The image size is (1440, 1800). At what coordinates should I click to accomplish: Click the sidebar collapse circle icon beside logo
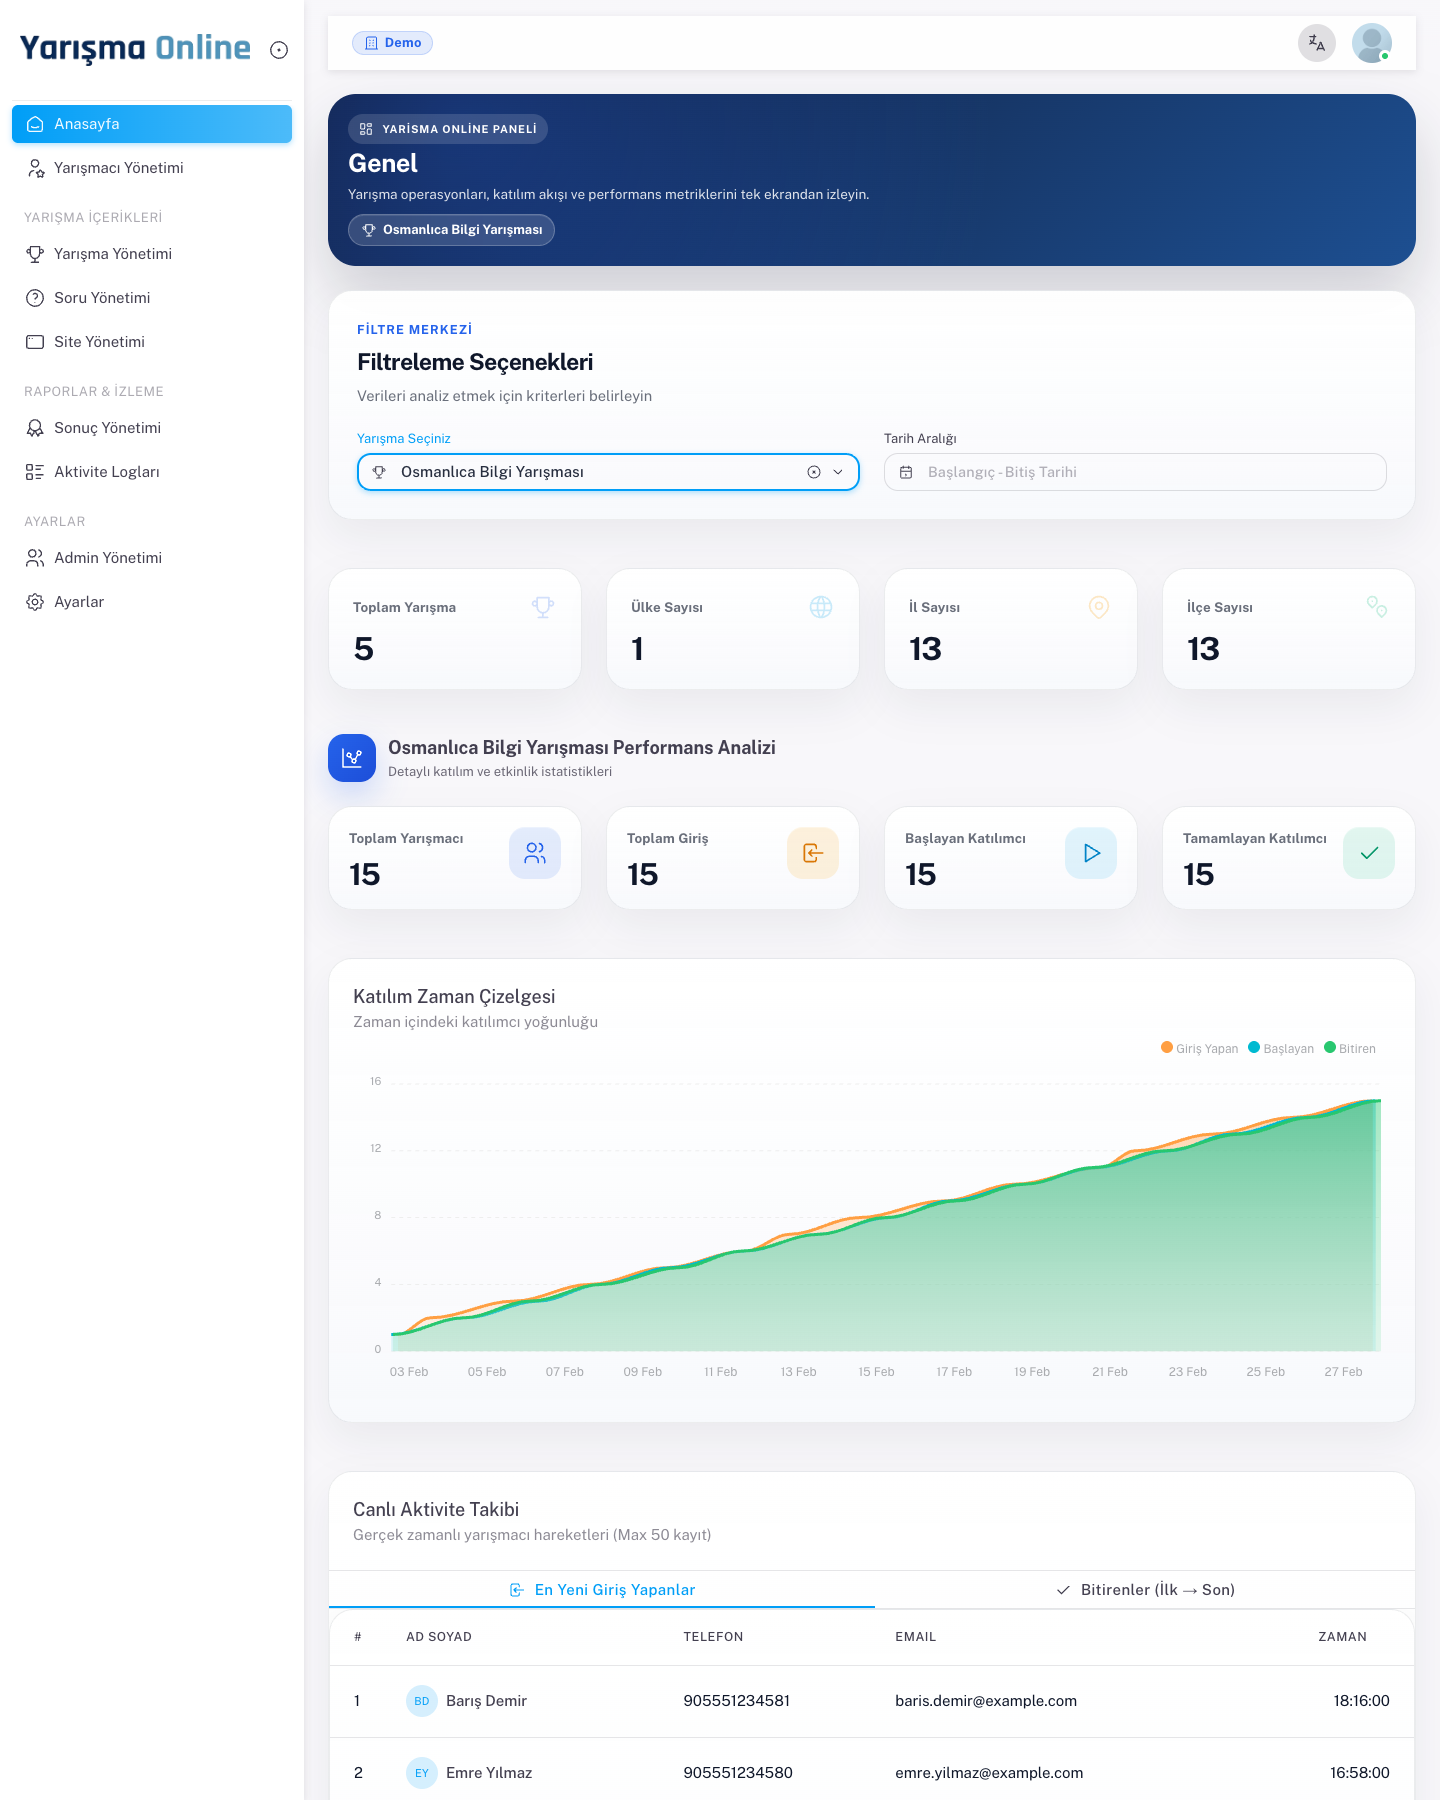click(x=279, y=50)
